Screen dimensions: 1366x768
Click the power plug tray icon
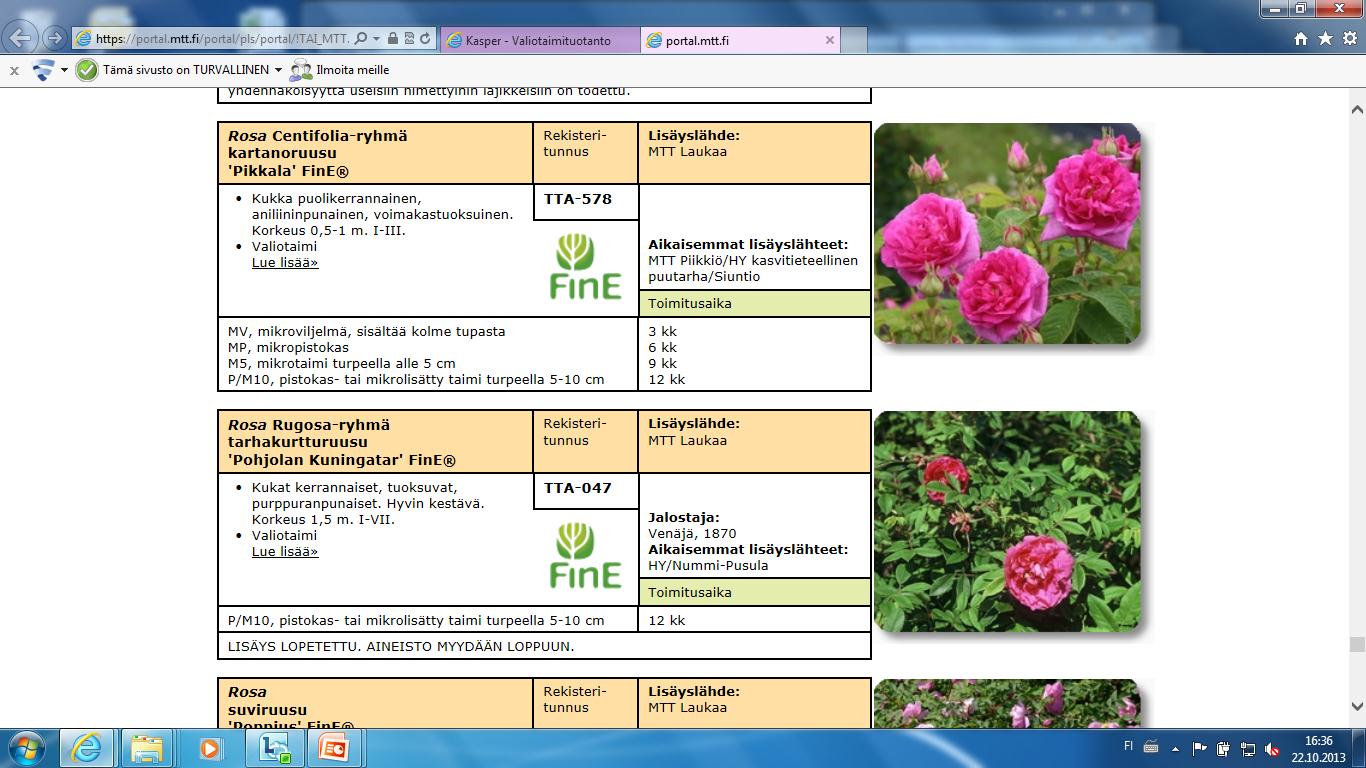coord(1224,748)
